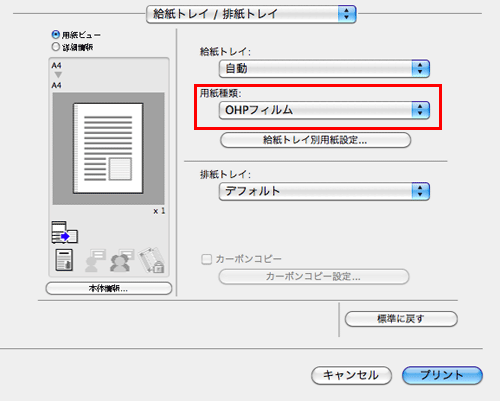Viewport: 500px width, 401px height.
Task: Open the 用紙種類 dropdown showing OHPフィルム
Action: 324,110
